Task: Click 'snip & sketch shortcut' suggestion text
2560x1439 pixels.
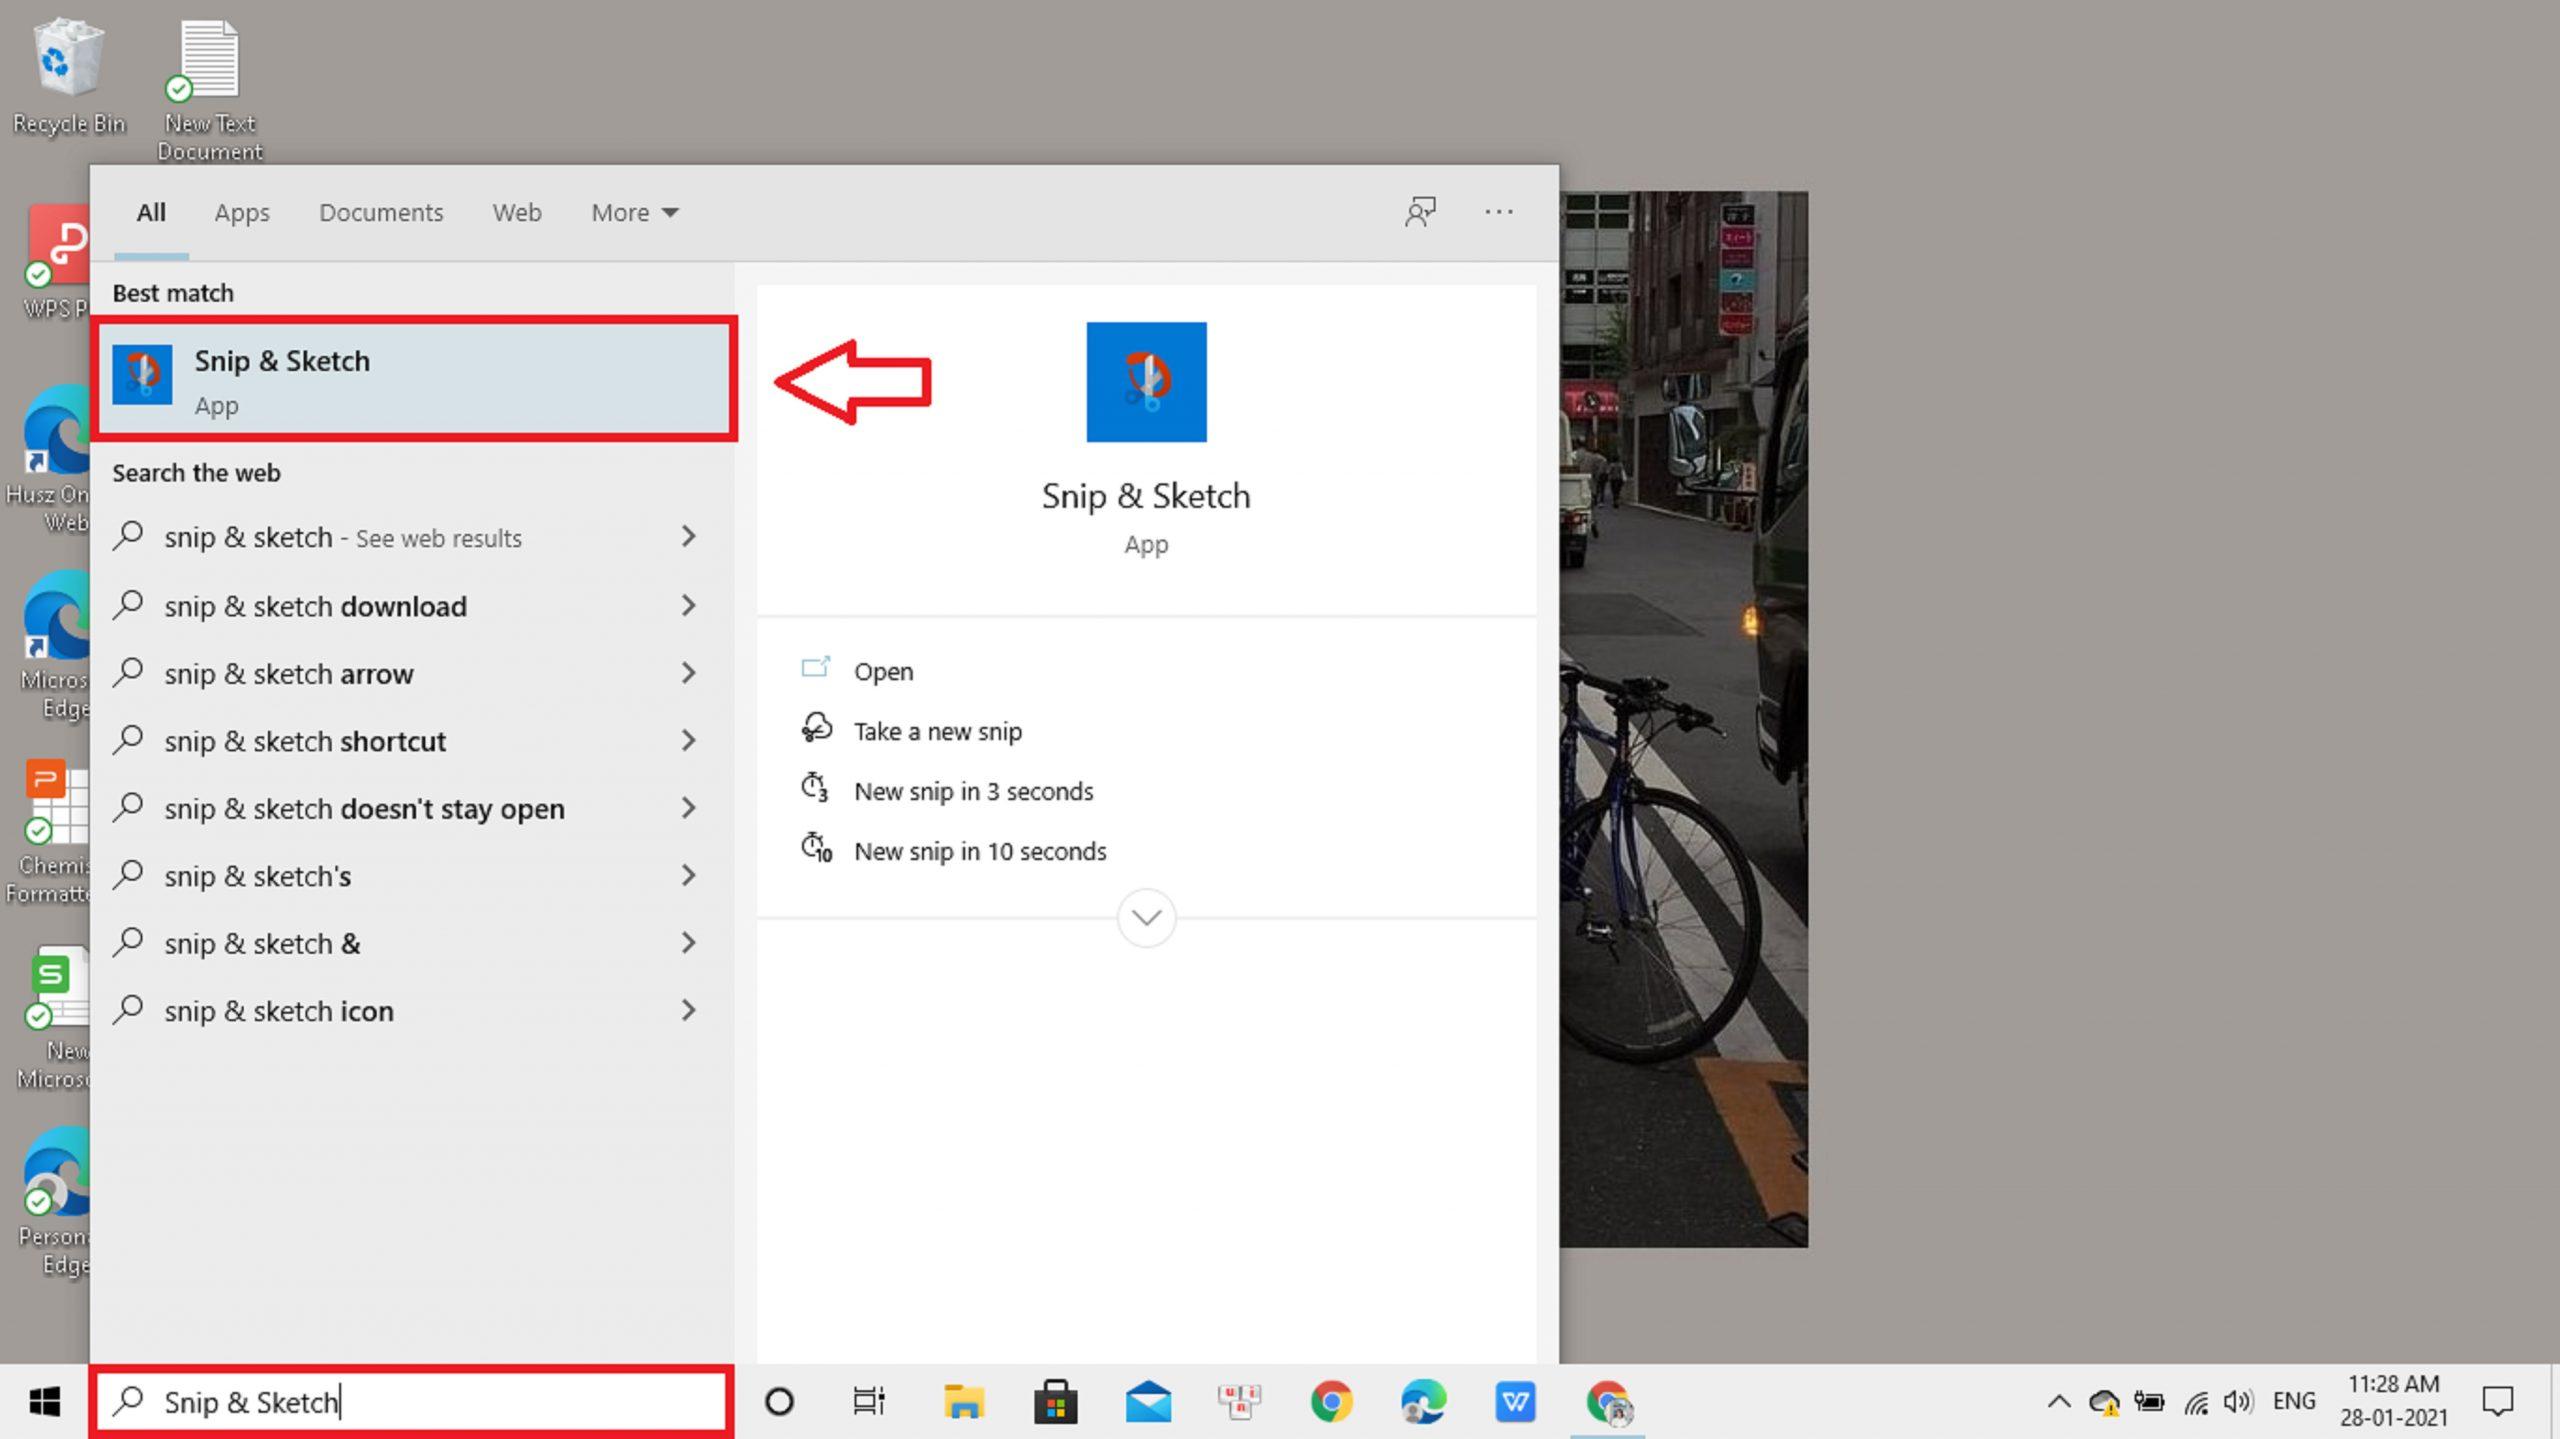Action: [x=305, y=741]
